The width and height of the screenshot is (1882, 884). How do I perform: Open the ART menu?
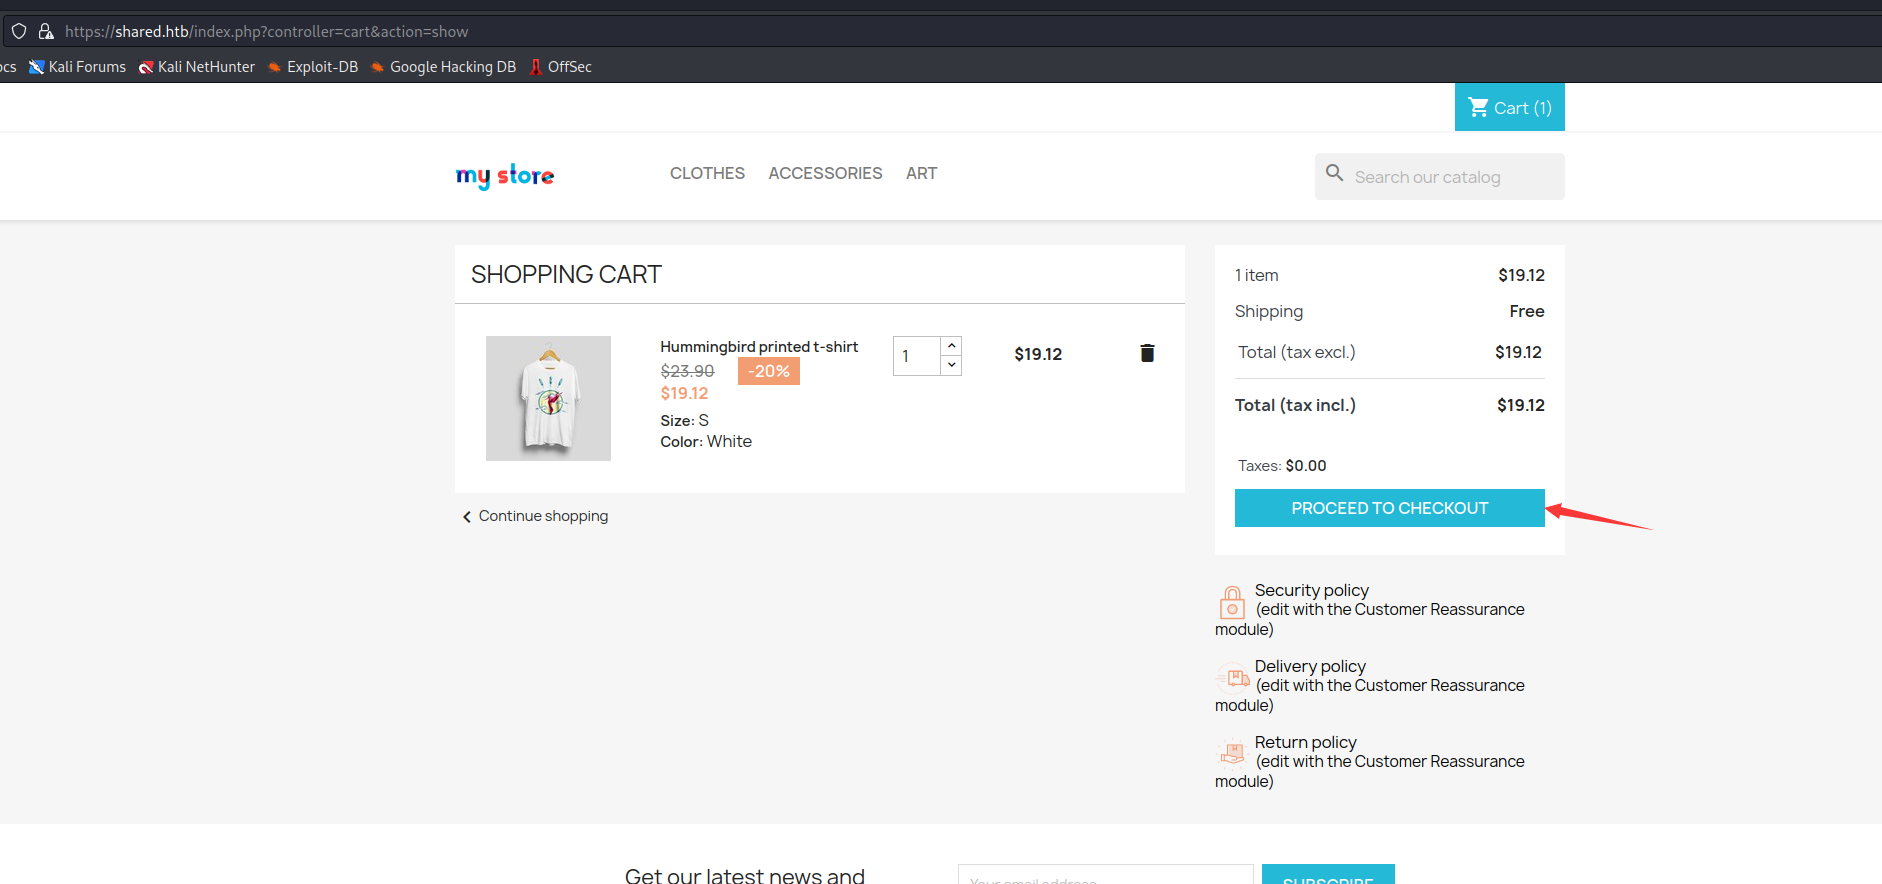921,173
